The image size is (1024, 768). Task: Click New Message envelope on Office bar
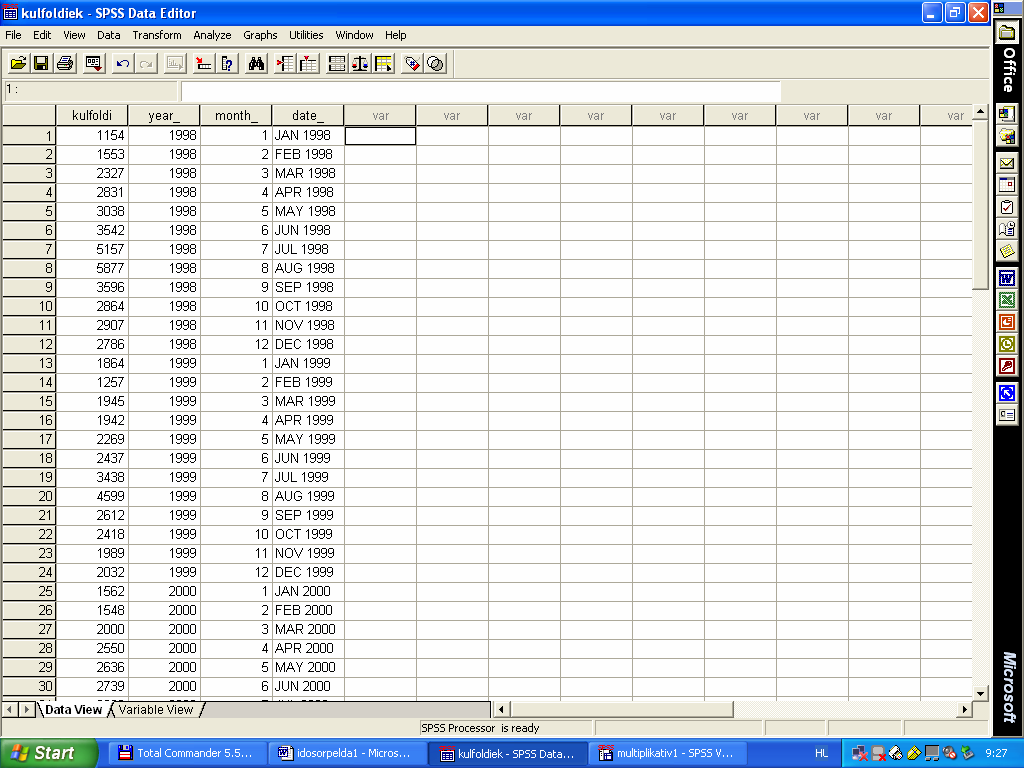click(x=1007, y=163)
